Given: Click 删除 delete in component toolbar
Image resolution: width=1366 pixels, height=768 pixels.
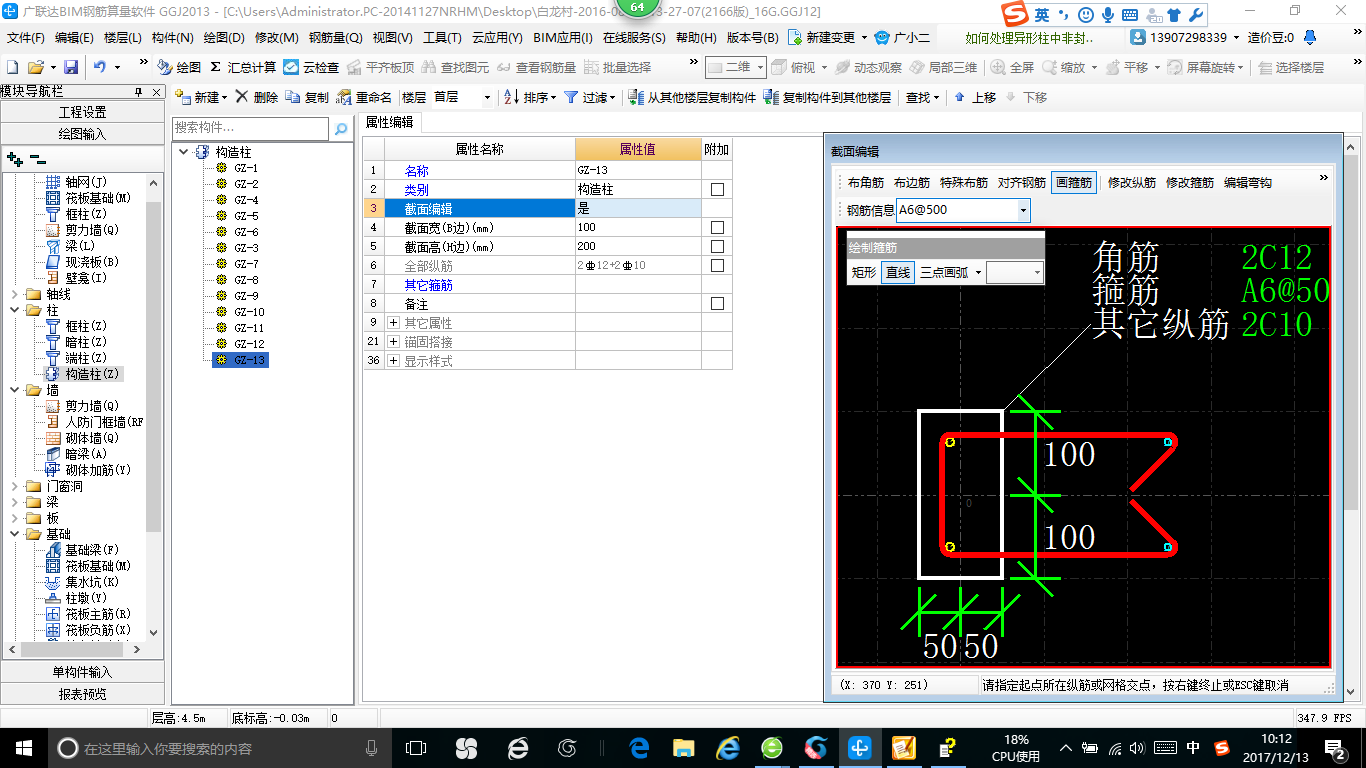Looking at the screenshot, I should click(257, 97).
